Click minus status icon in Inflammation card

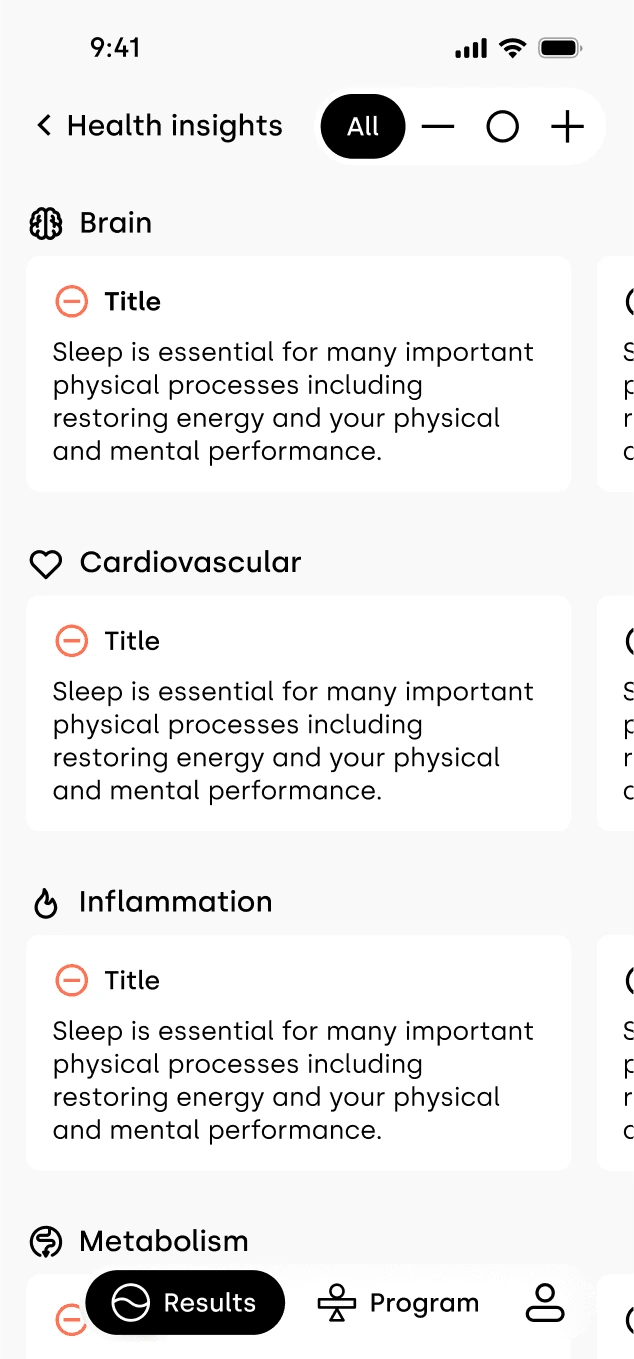pos(71,980)
